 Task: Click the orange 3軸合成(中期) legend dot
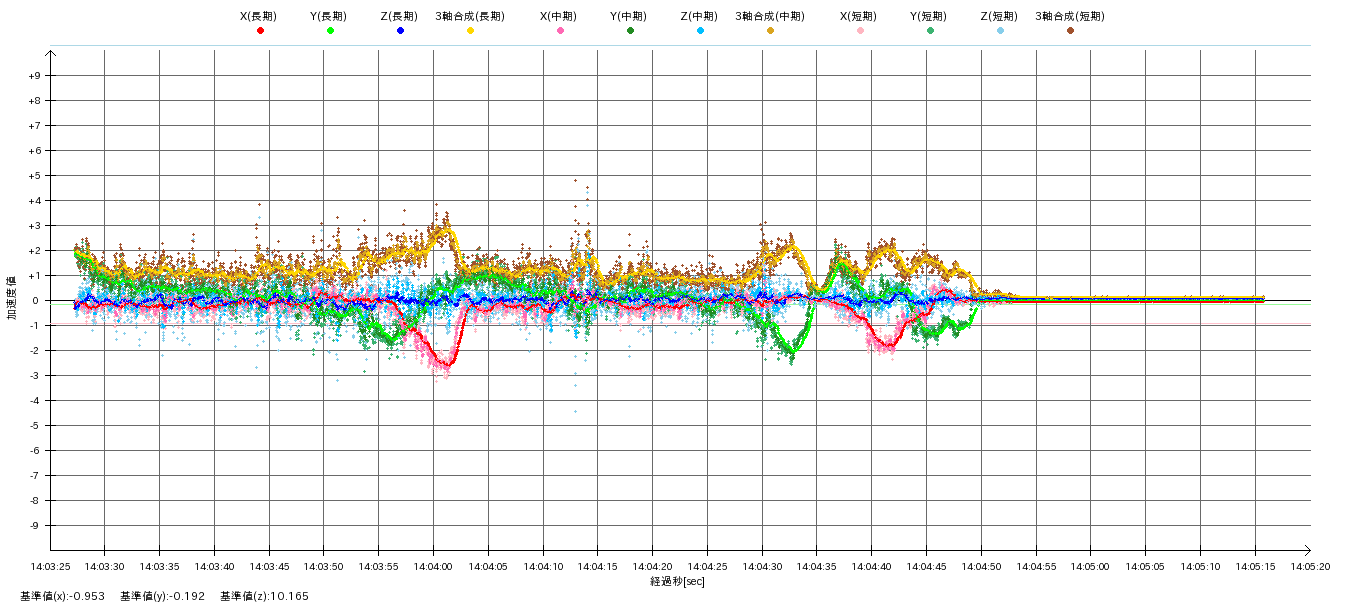point(770,31)
